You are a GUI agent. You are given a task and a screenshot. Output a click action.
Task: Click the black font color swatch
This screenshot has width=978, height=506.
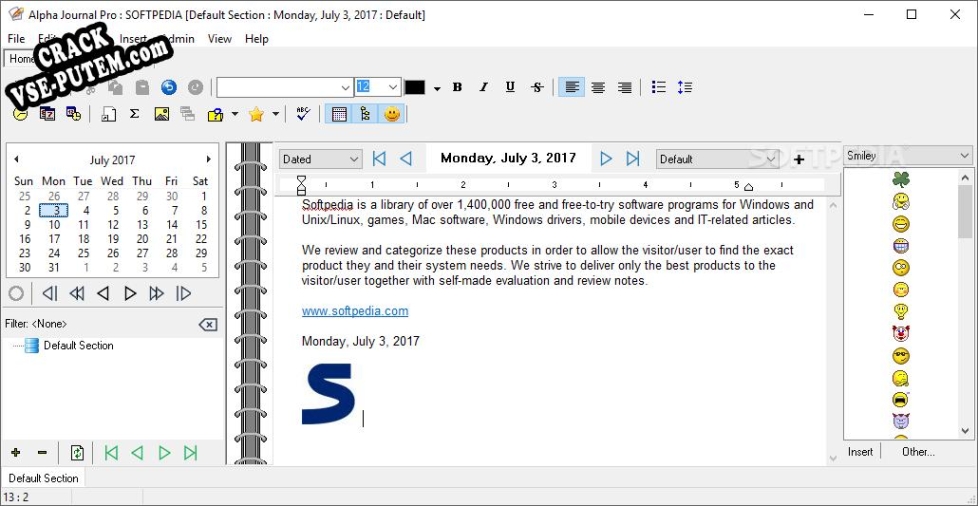pos(415,87)
